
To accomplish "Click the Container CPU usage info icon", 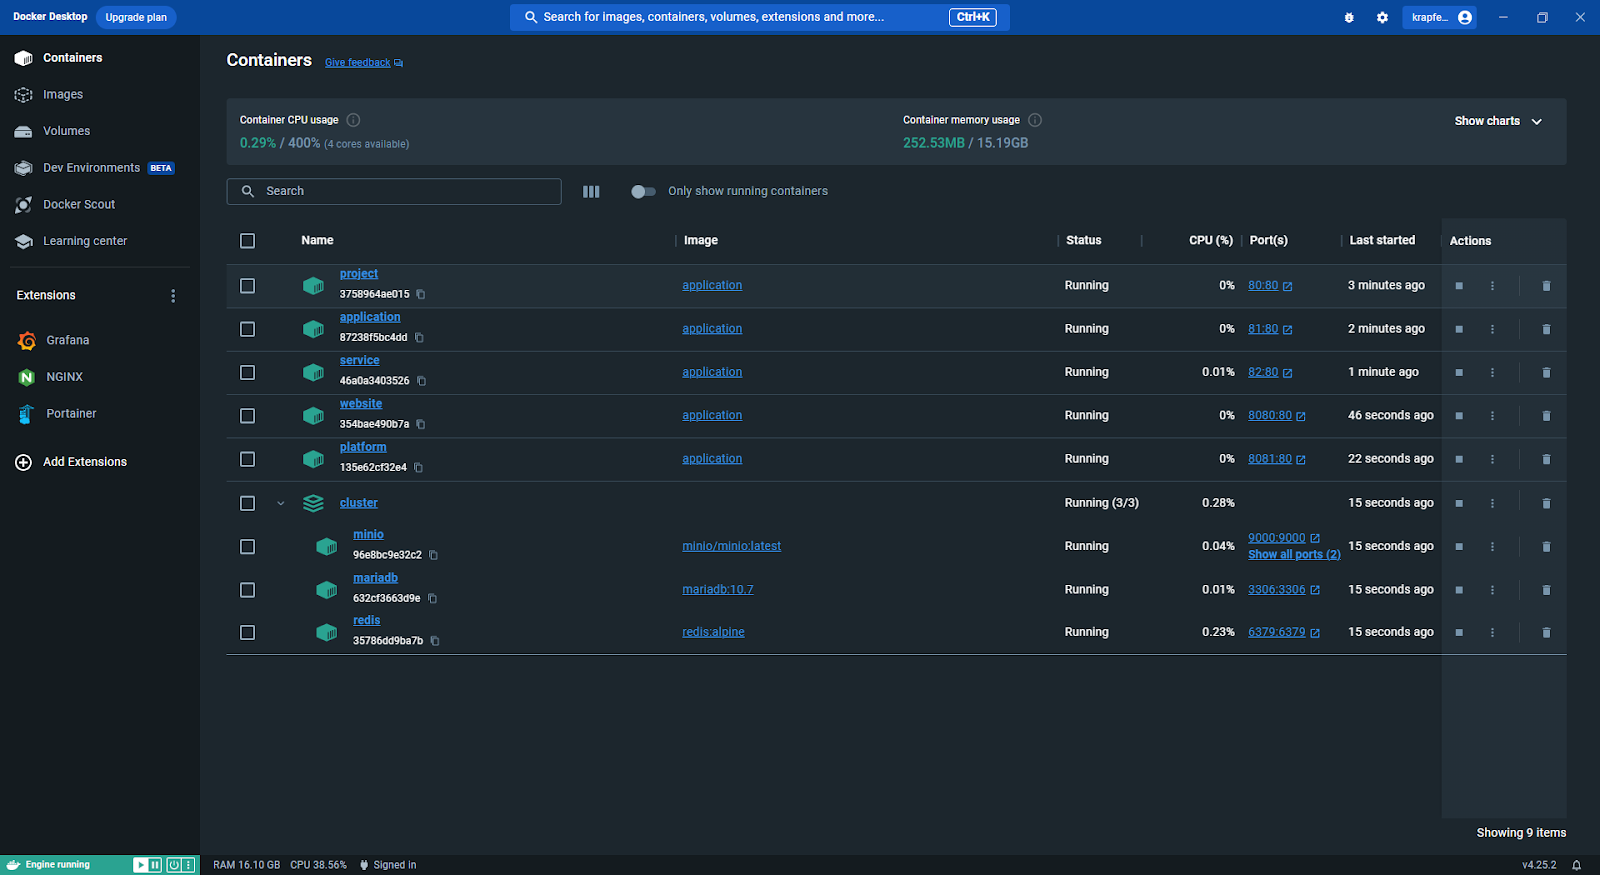I will pyautogui.click(x=353, y=120).
